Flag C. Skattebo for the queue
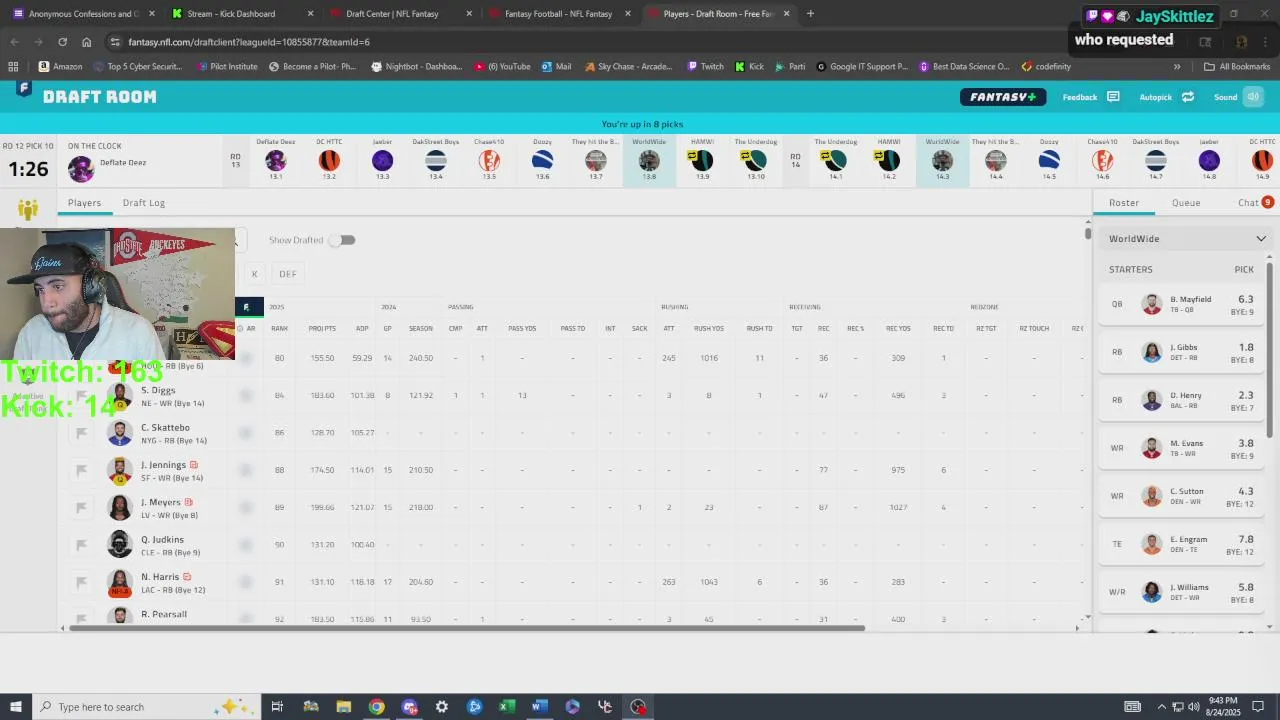The height and width of the screenshot is (720, 1280). (82, 433)
